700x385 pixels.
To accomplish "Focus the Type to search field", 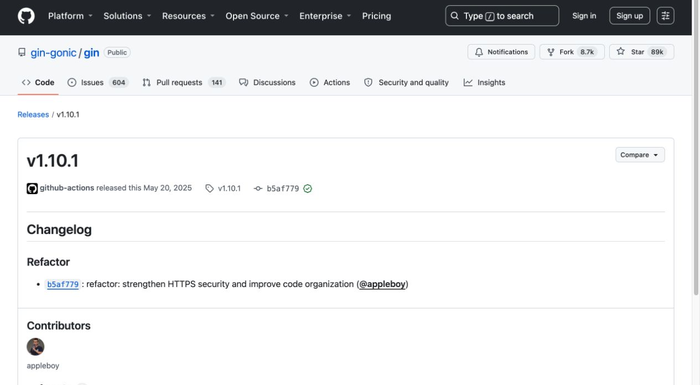I will coord(502,16).
